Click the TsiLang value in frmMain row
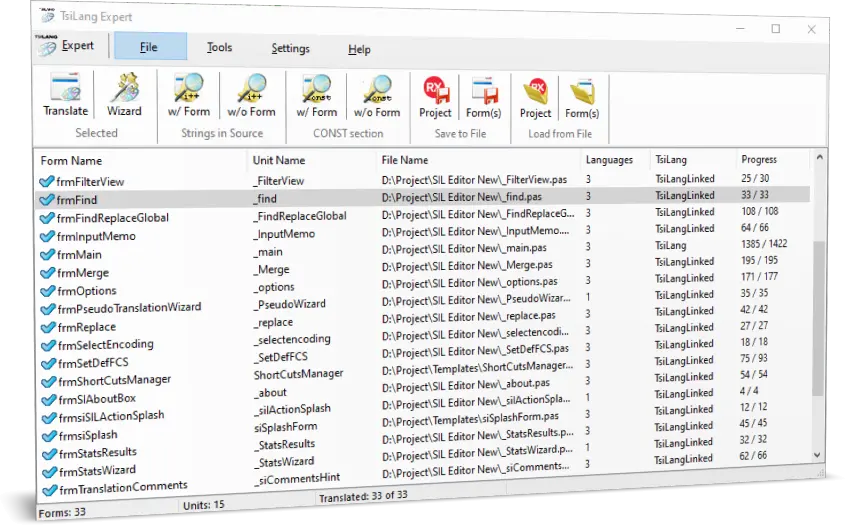The height and width of the screenshot is (525, 845). [x=671, y=245]
